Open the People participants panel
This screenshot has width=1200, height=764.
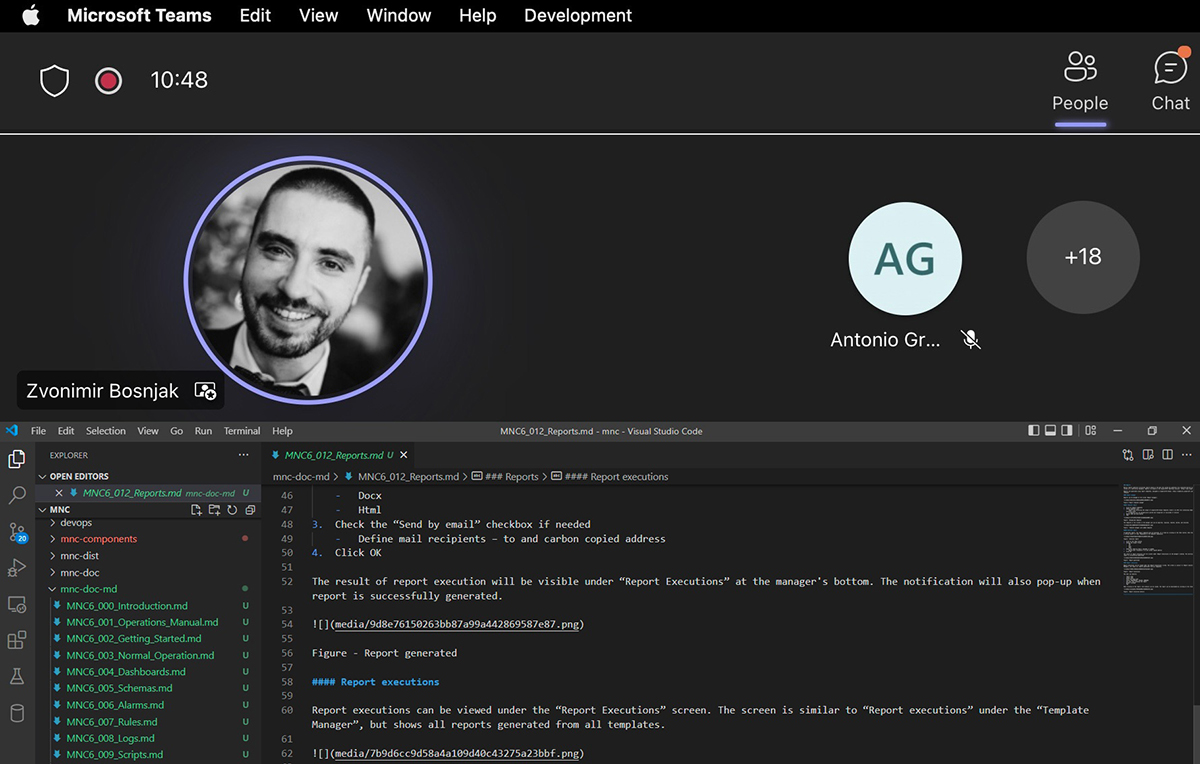(1080, 82)
